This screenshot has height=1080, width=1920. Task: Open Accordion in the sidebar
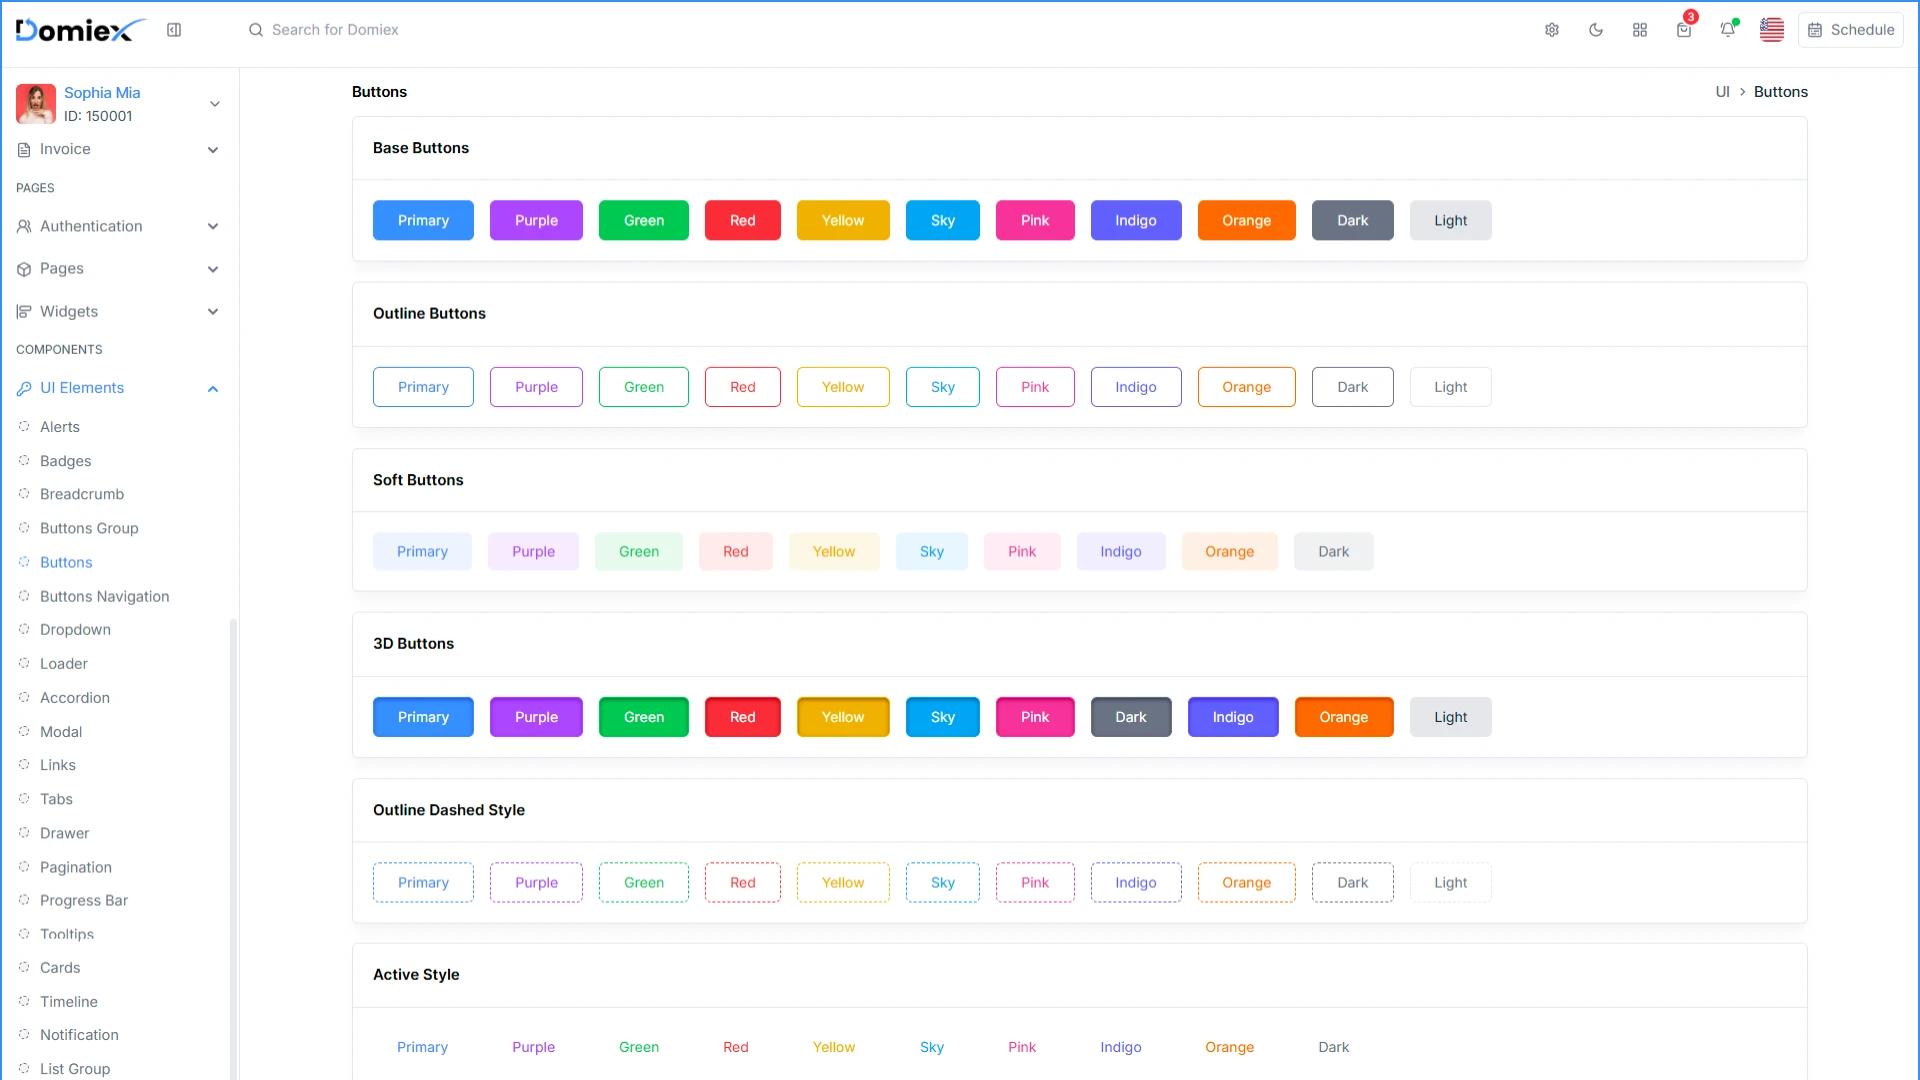(75, 698)
